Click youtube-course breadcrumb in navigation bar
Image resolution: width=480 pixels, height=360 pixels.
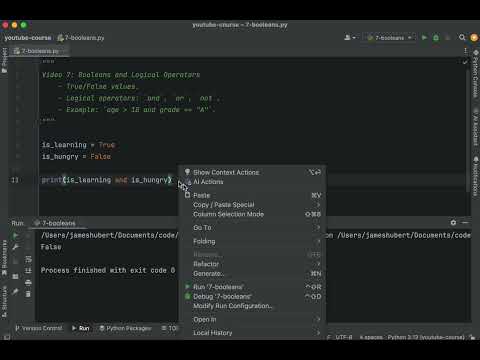[x=28, y=38]
